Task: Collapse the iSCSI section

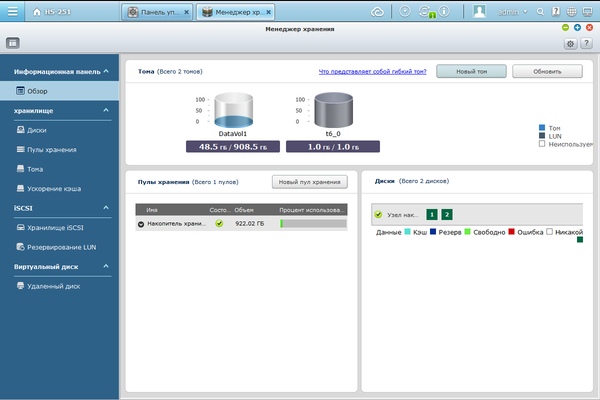Action: (x=106, y=207)
